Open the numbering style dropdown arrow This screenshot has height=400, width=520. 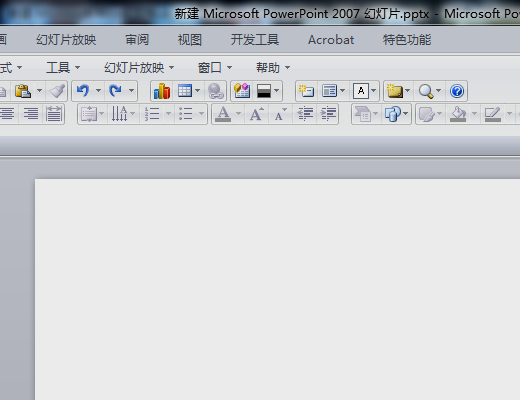168,114
